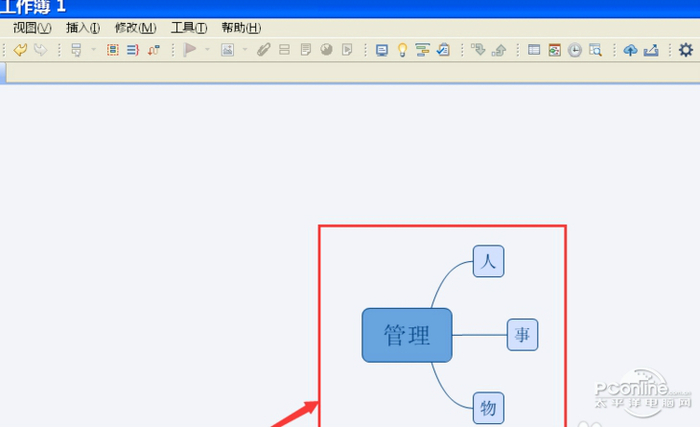
Task: Click the Brainstorming light bulb icon
Action: tap(402, 50)
